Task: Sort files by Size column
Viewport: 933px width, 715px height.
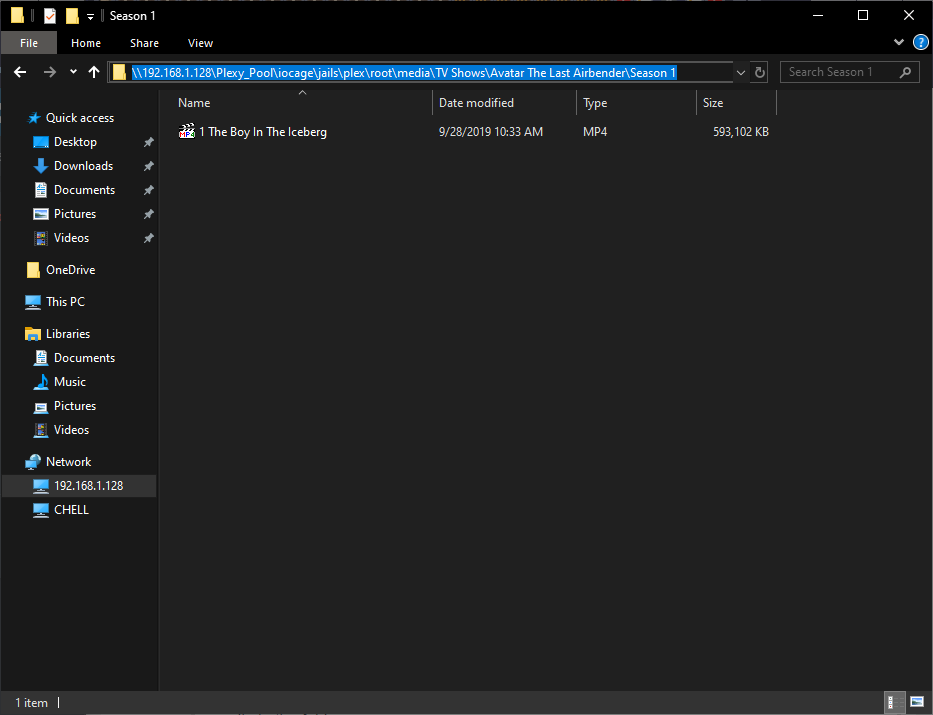Action: pyautogui.click(x=713, y=103)
